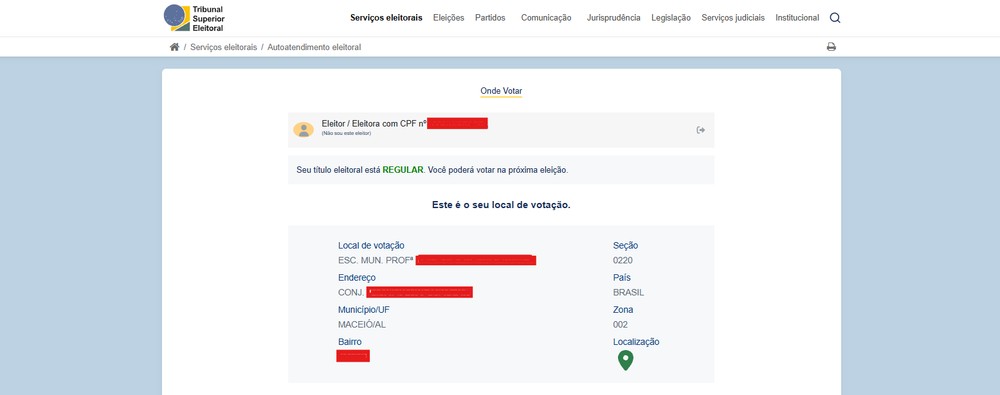This screenshot has width=1000, height=395.
Task: Go to Serviços eleitorais breadcrumb link
Action: pyautogui.click(x=223, y=47)
